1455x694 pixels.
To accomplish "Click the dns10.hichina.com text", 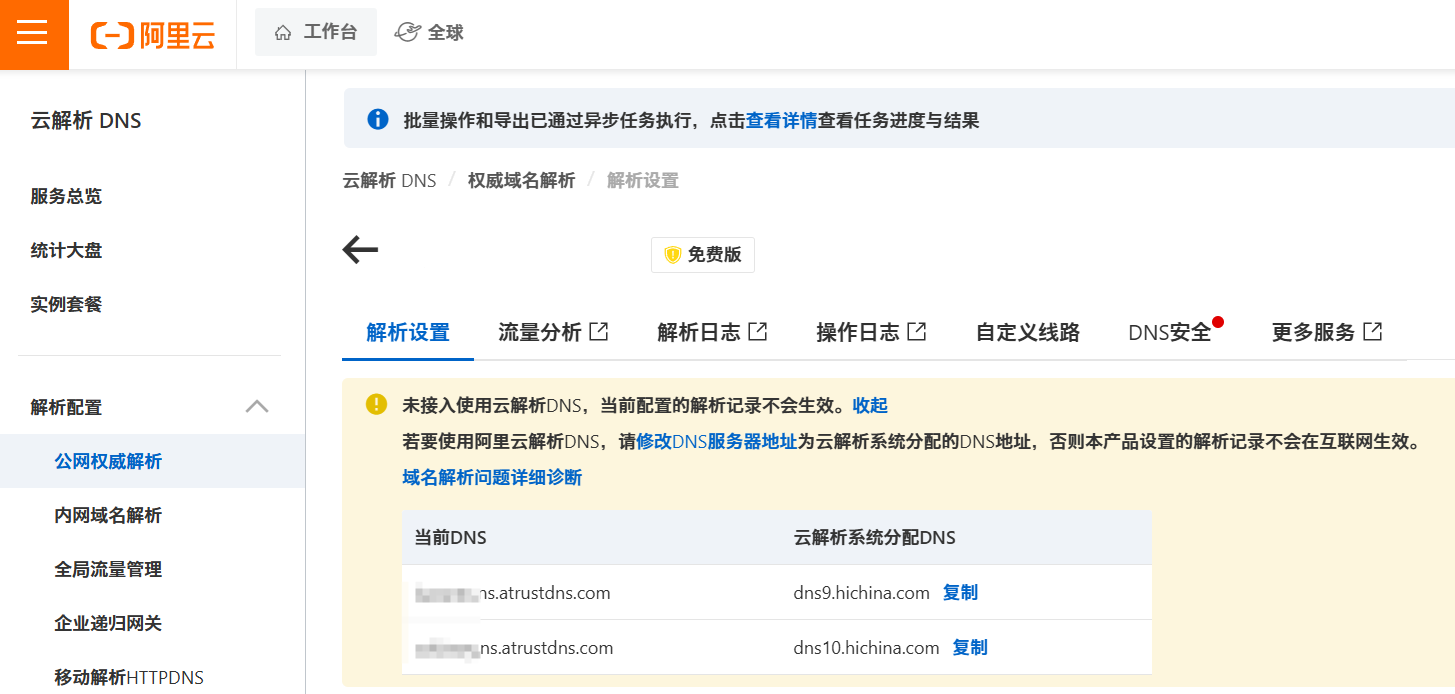I will (x=867, y=647).
